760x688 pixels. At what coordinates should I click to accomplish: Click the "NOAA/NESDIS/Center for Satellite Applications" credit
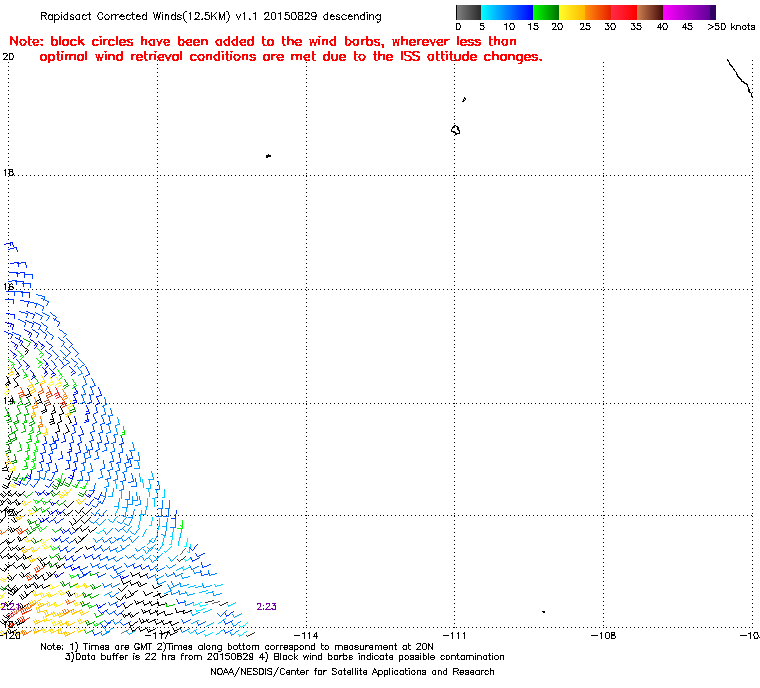[352, 672]
